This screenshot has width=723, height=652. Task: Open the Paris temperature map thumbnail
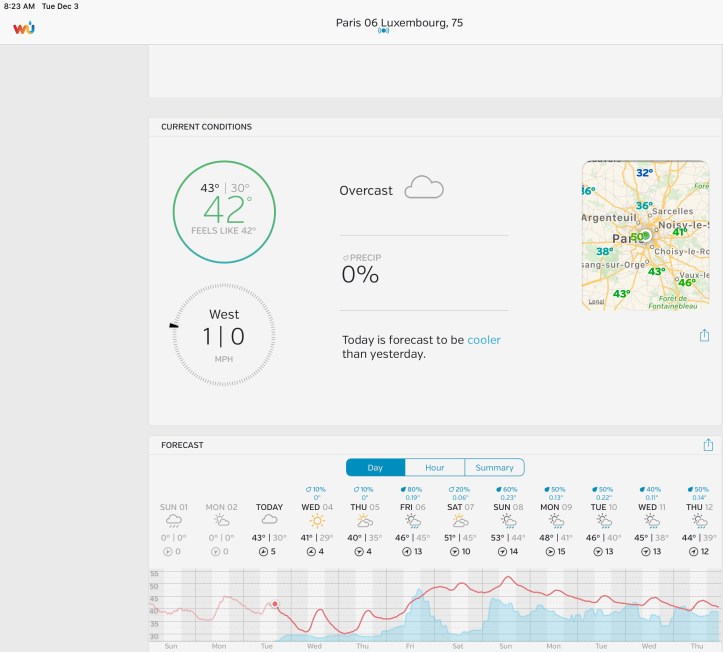click(645, 235)
